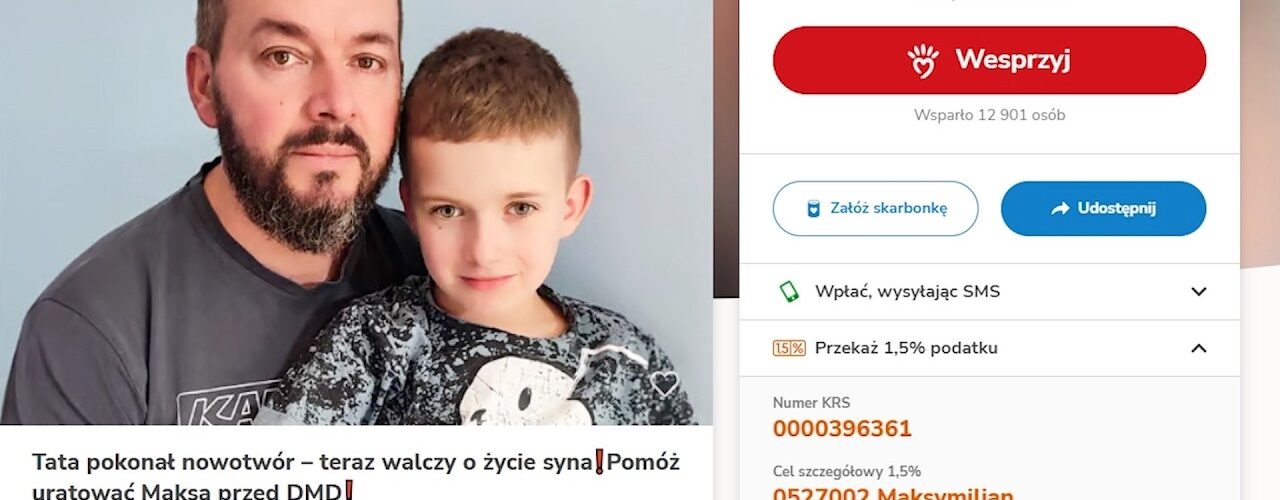The image size is (1280, 500).
Task: Click the heart icon overlay on the photo
Action: (664, 384)
